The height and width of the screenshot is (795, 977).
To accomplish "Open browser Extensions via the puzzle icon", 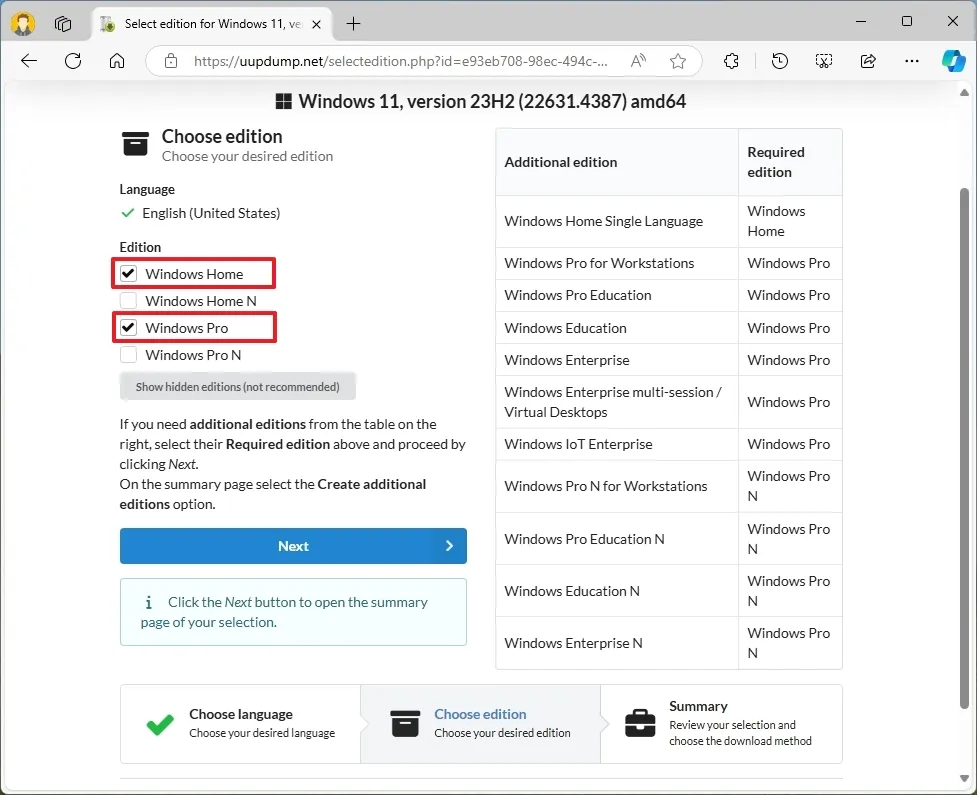I will 731,60.
